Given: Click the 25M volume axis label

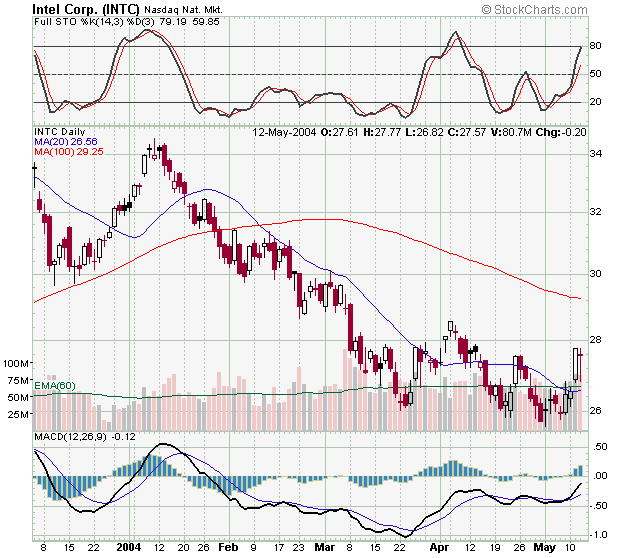Looking at the screenshot, I should pos(19,414).
